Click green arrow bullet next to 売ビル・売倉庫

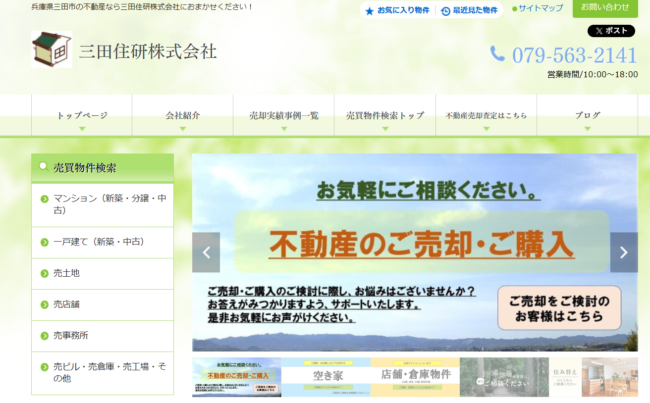(44, 367)
